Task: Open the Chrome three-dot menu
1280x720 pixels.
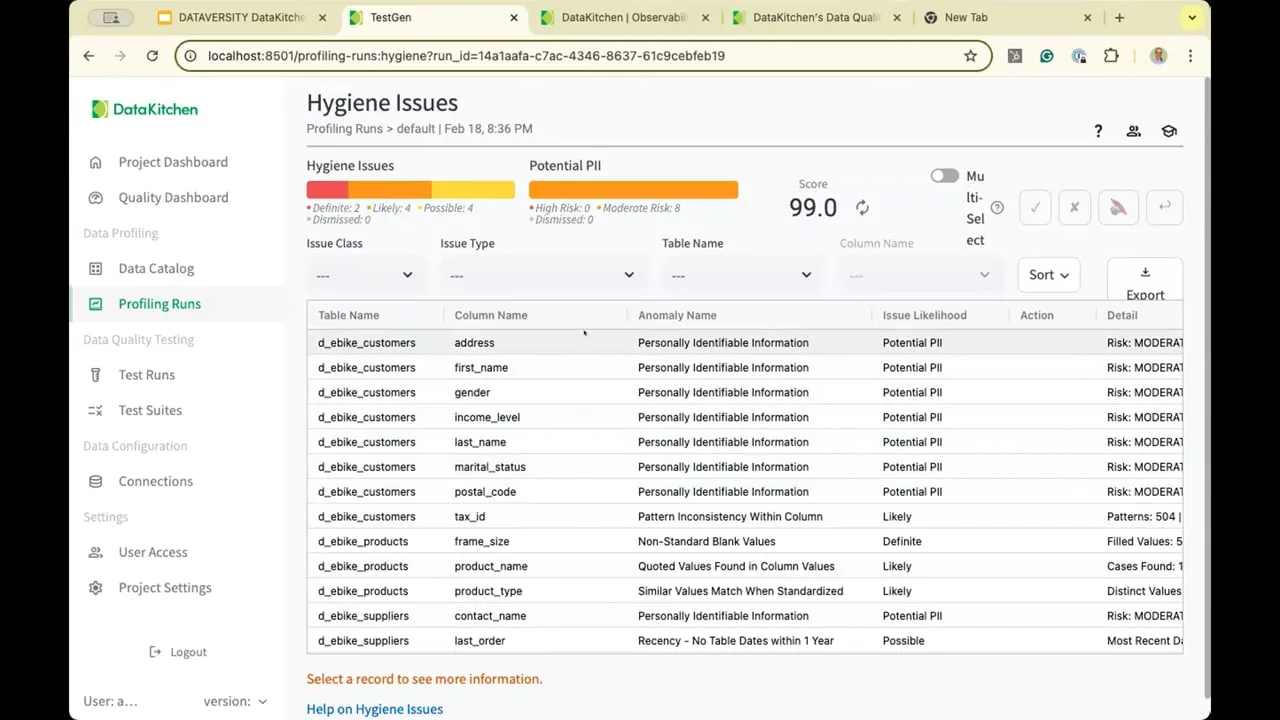Action: click(x=1190, y=56)
